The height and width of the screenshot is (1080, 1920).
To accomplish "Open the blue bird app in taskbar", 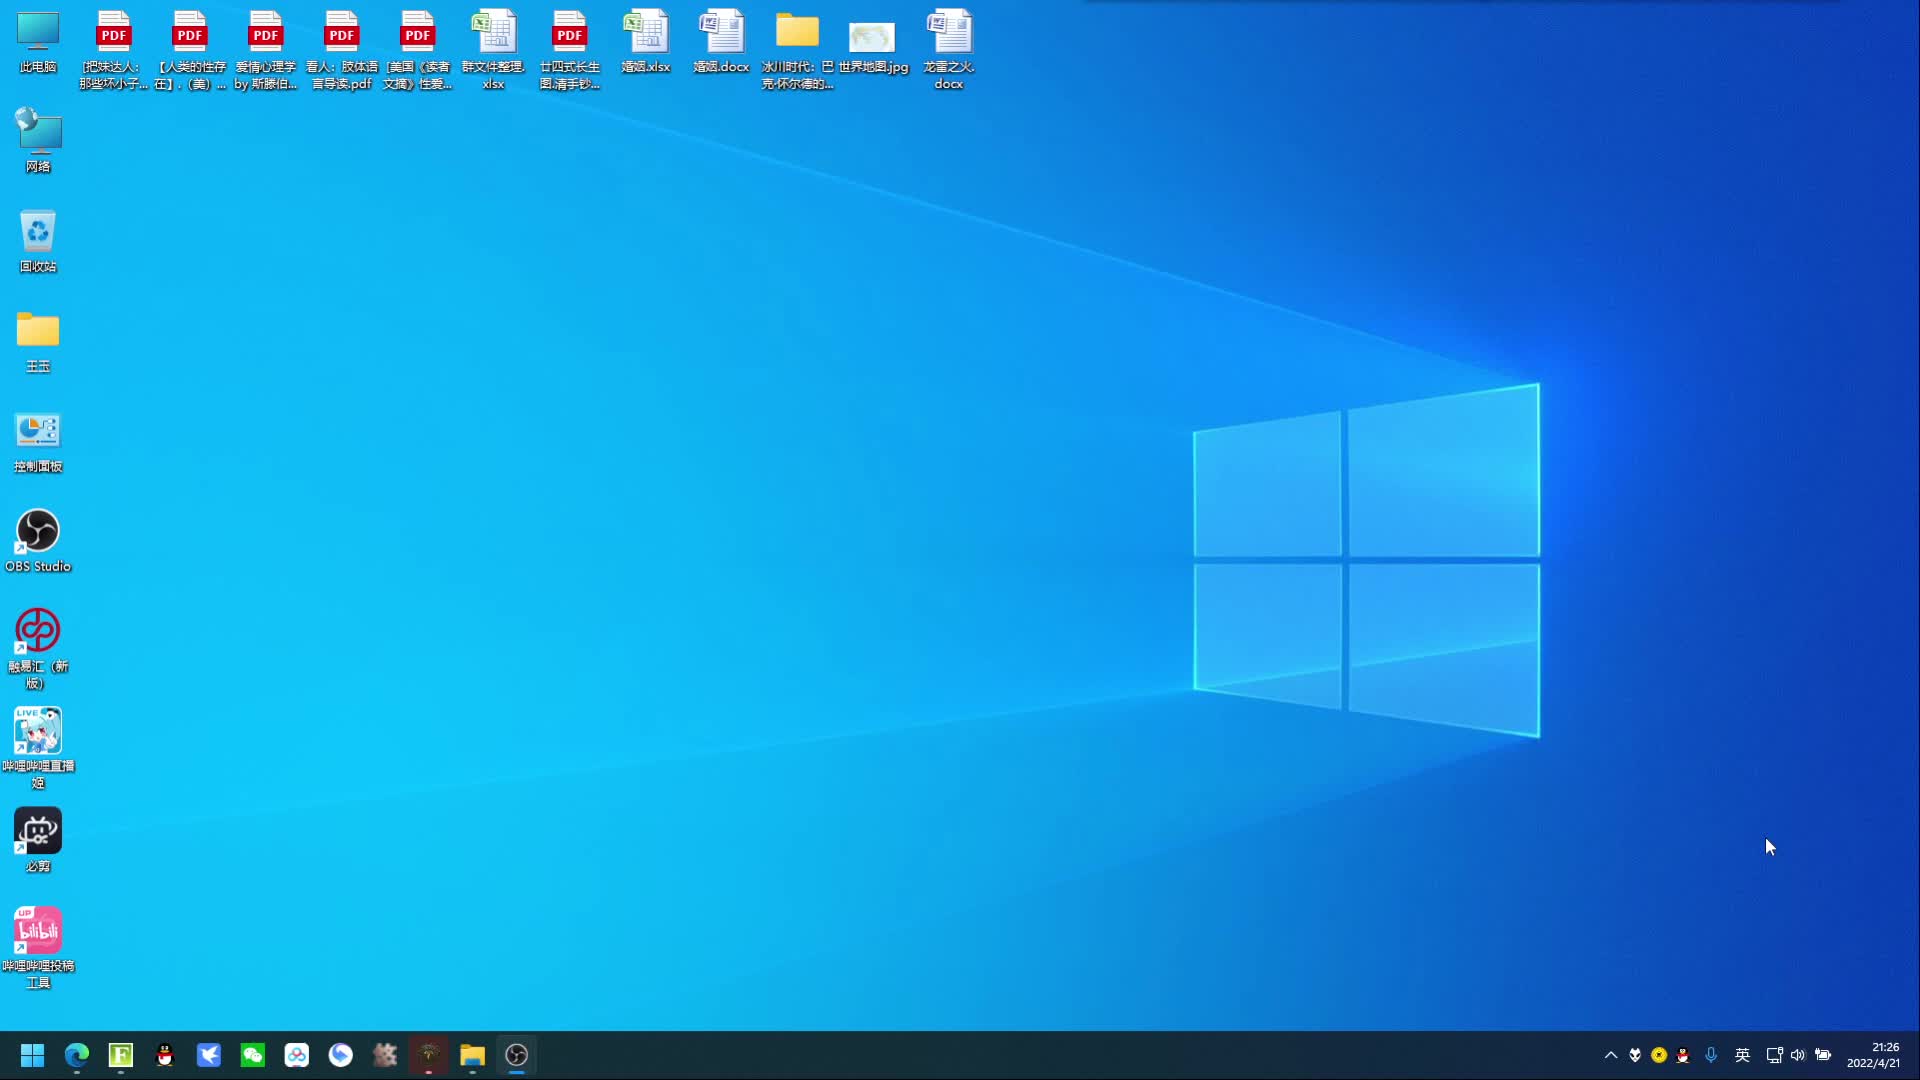I will (x=209, y=1055).
